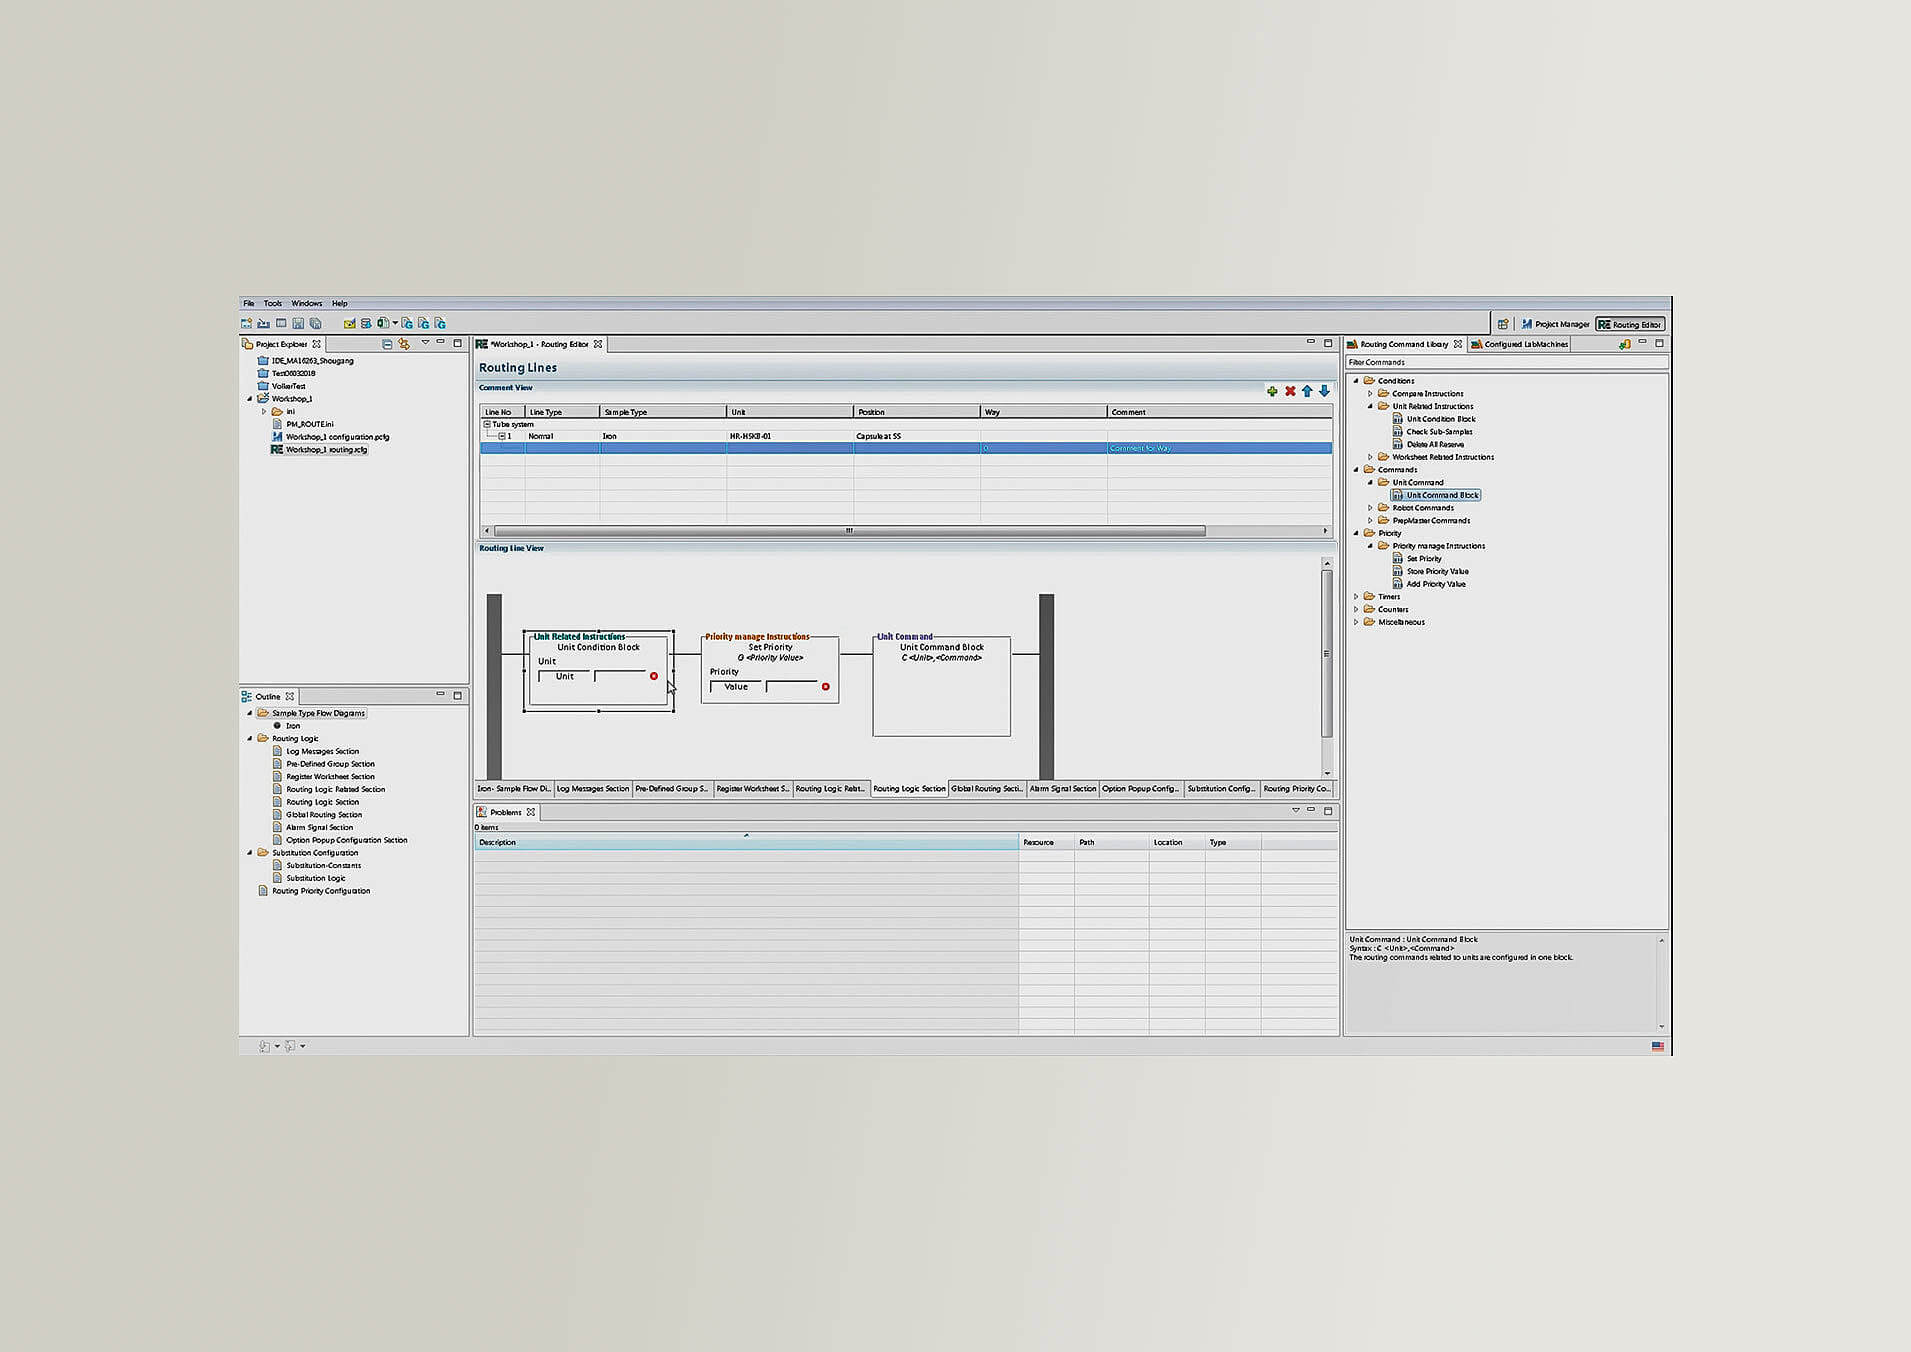Click the Filter Commands input field
Viewport: 1911px width, 1352px height.
(x=1506, y=362)
